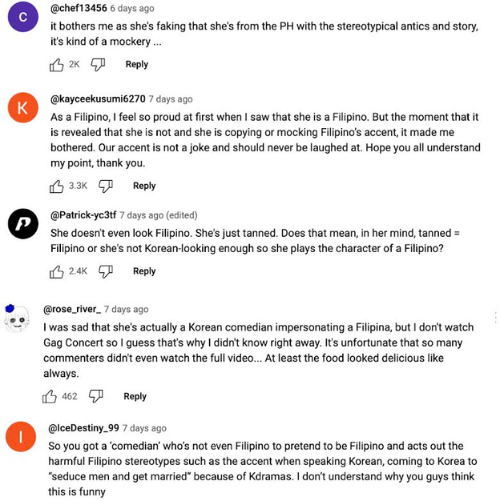500x500 pixels.
Task: Reply to @kayceekusumi6270's comment
Action: tap(144, 186)
